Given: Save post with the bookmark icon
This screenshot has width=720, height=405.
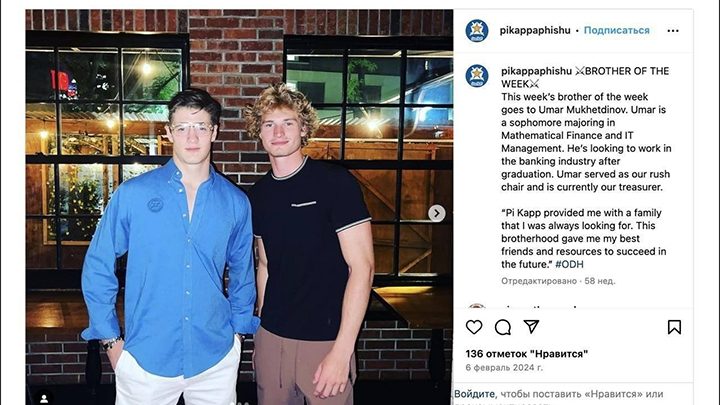Looking at the screenshot, I should click(x=674, y=327).
